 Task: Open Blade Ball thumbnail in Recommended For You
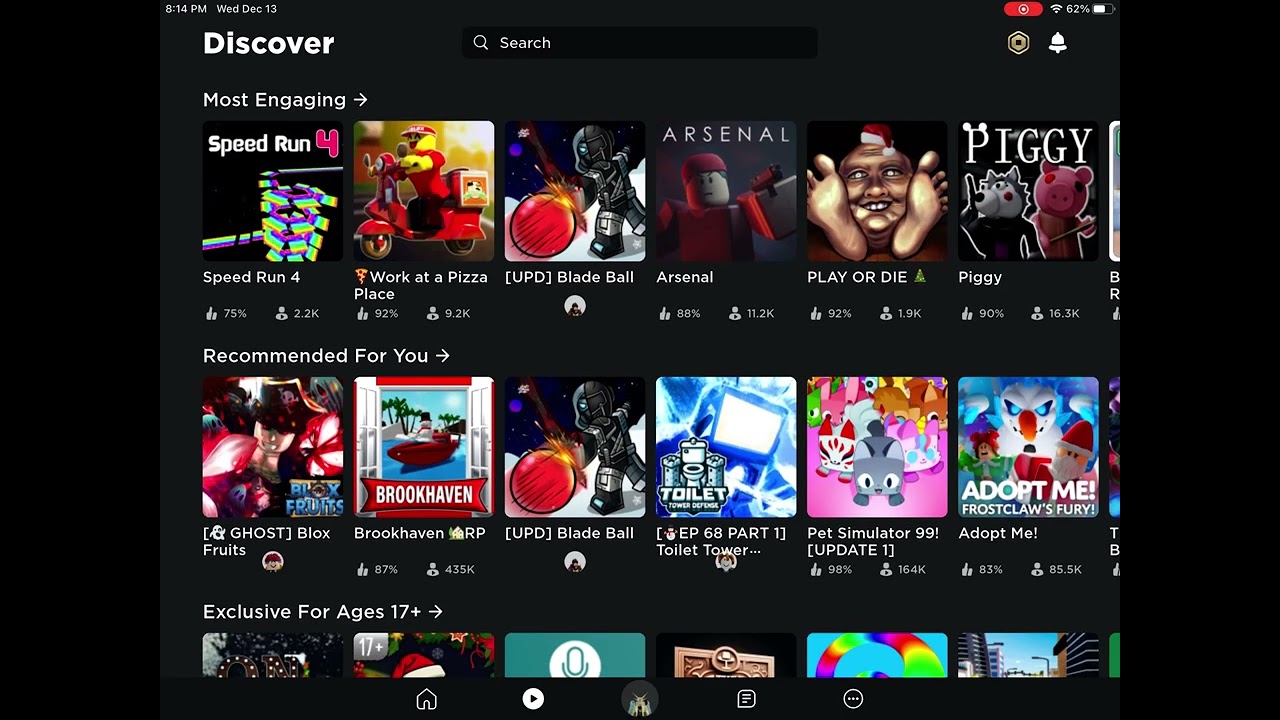coord(575,447)
